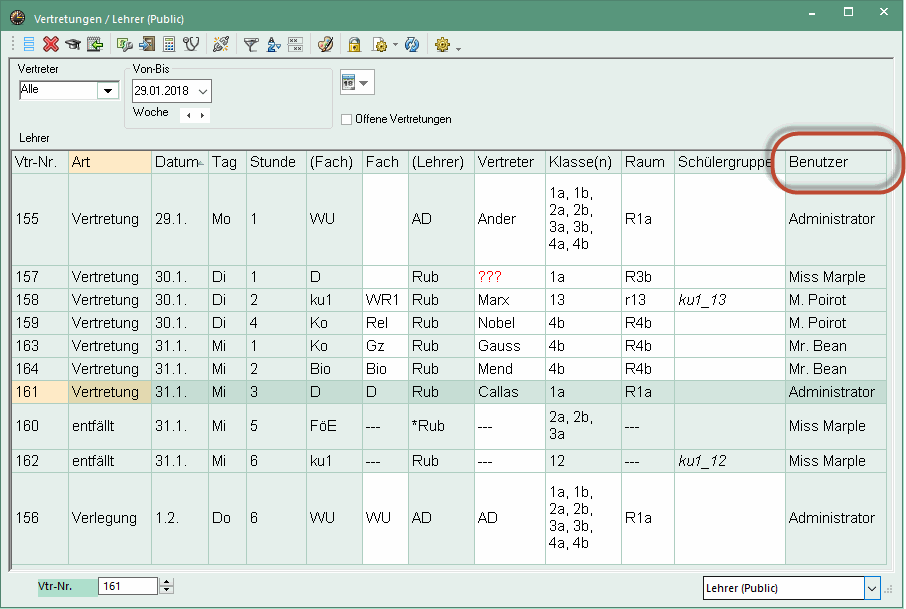Open the Vertreter combo text field 'Alle'
The width and height of the screenshot is (906, 609).
pyautogui.click(x=58, y=90)
